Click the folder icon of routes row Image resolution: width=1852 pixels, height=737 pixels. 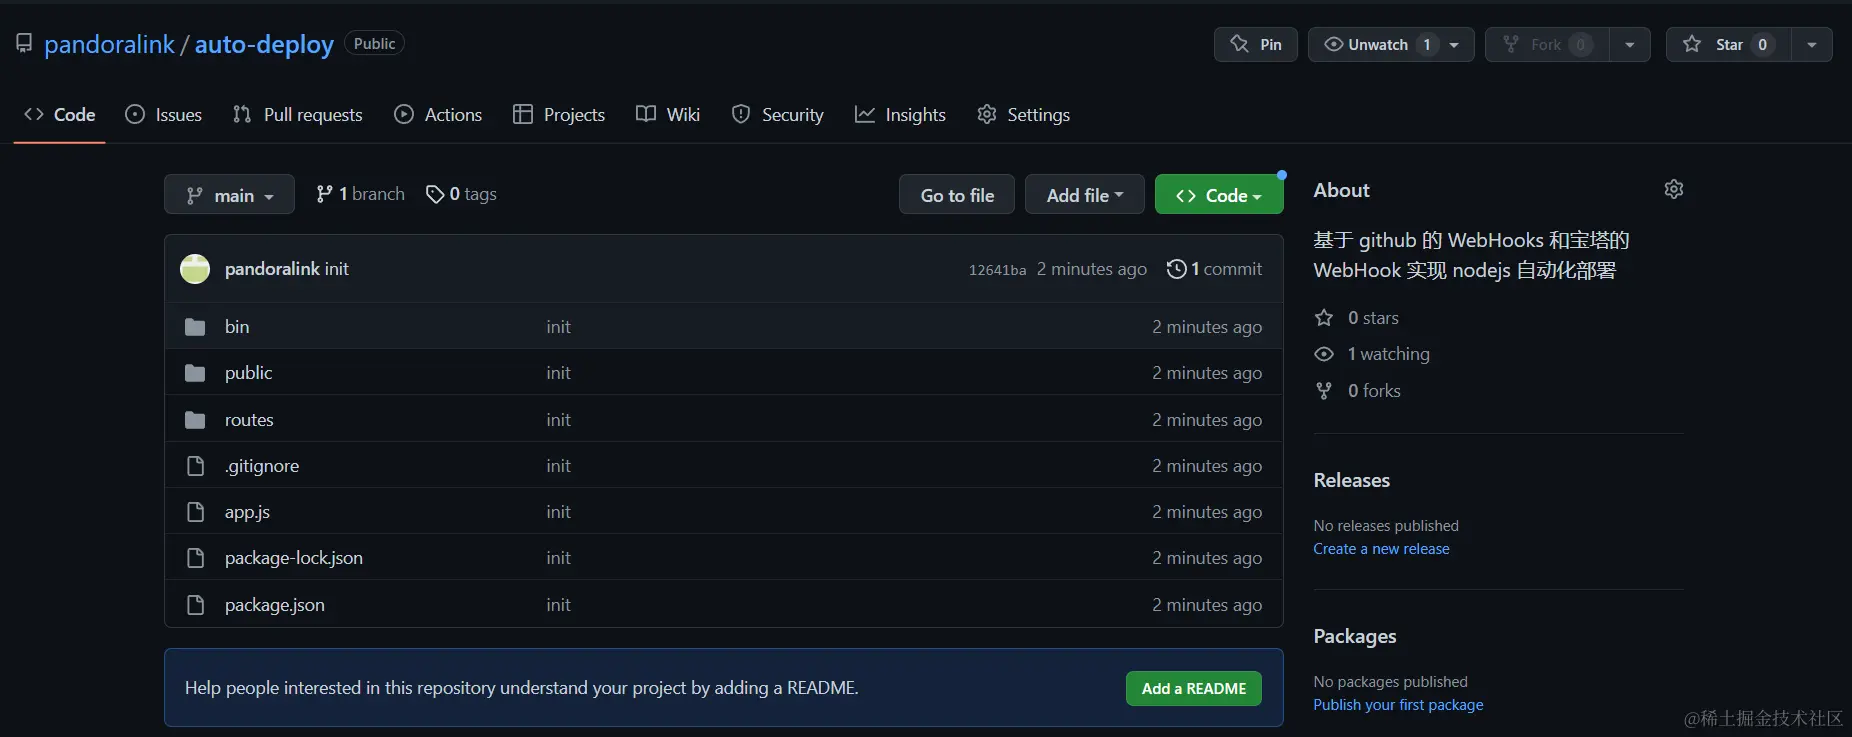click(x=195, y=420)
